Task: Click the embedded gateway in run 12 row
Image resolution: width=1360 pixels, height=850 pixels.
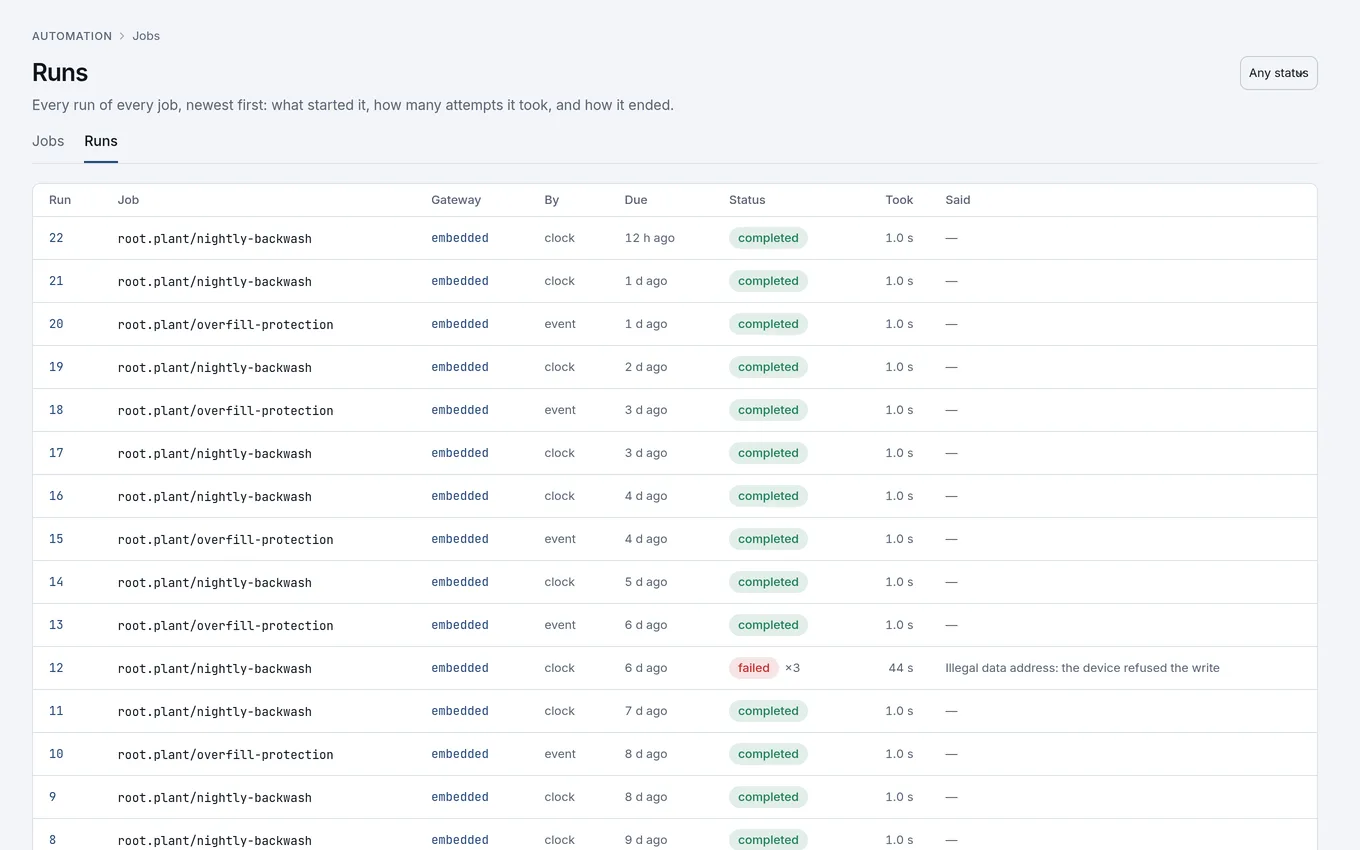Action: 460,668
